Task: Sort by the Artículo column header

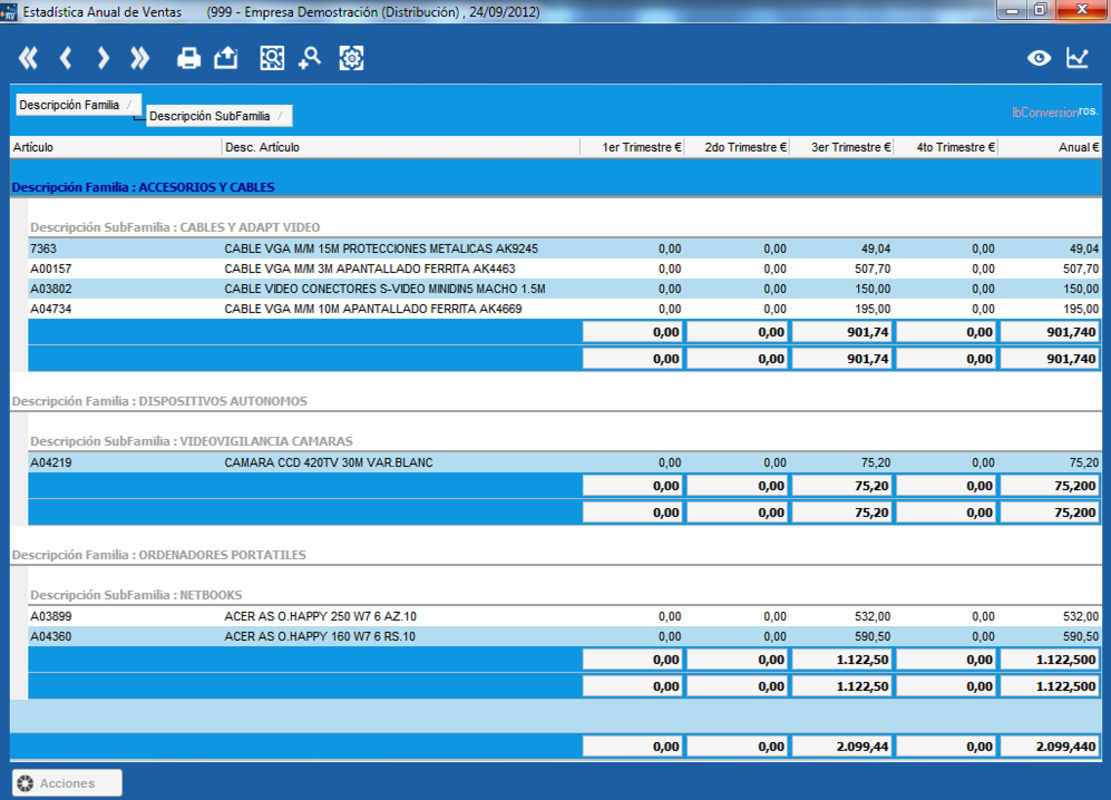Action: [116, 147]
